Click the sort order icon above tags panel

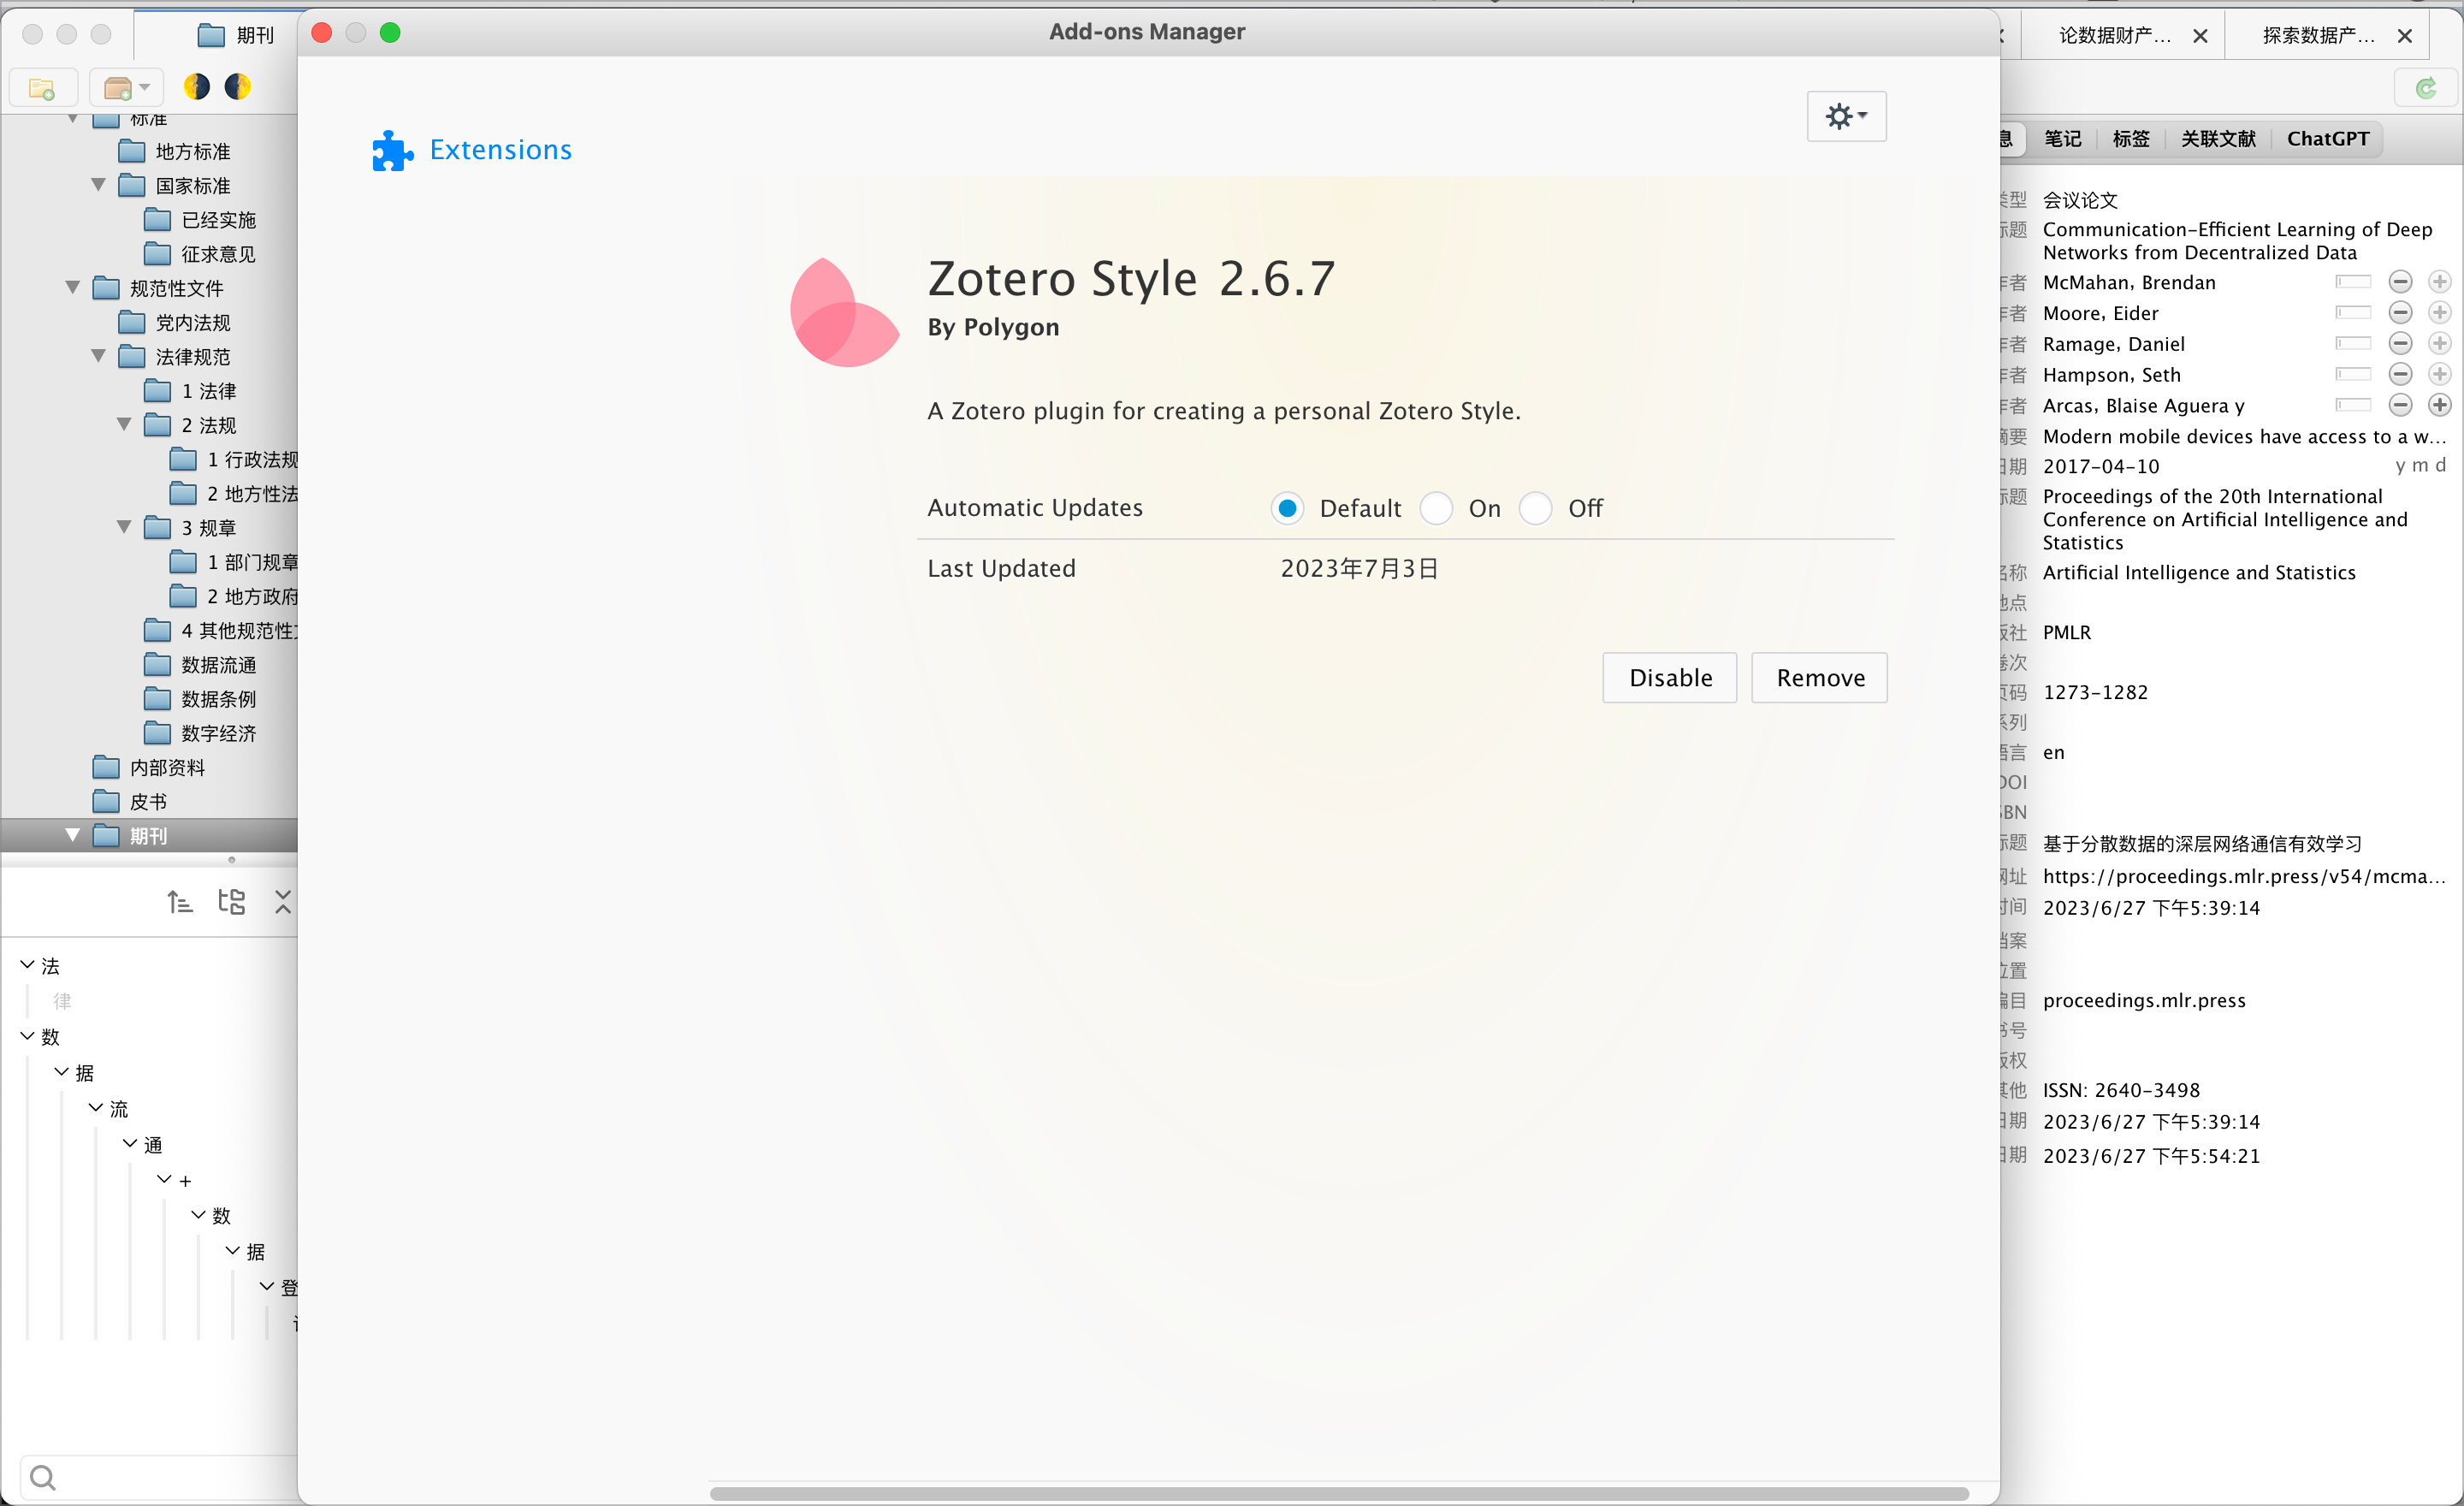coord(179,901)
